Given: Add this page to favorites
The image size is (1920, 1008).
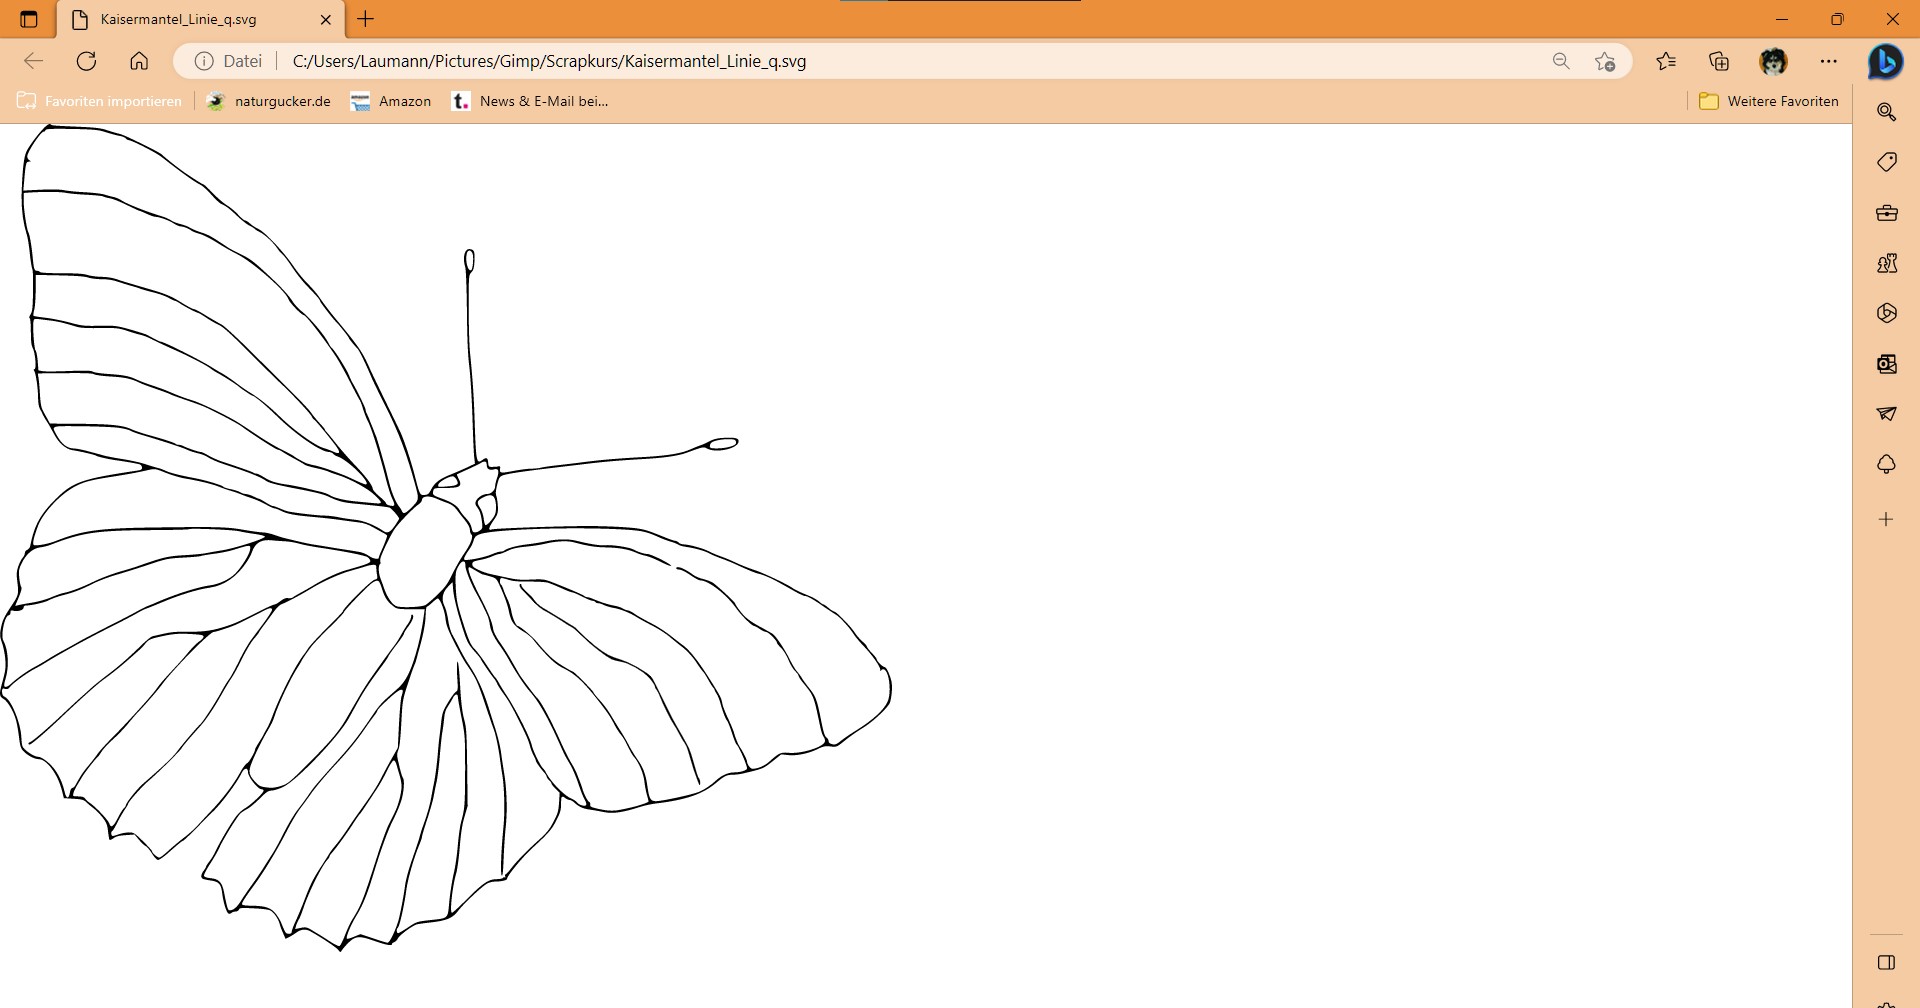Looking at the screenshot, I should [x=1605, y=61].
